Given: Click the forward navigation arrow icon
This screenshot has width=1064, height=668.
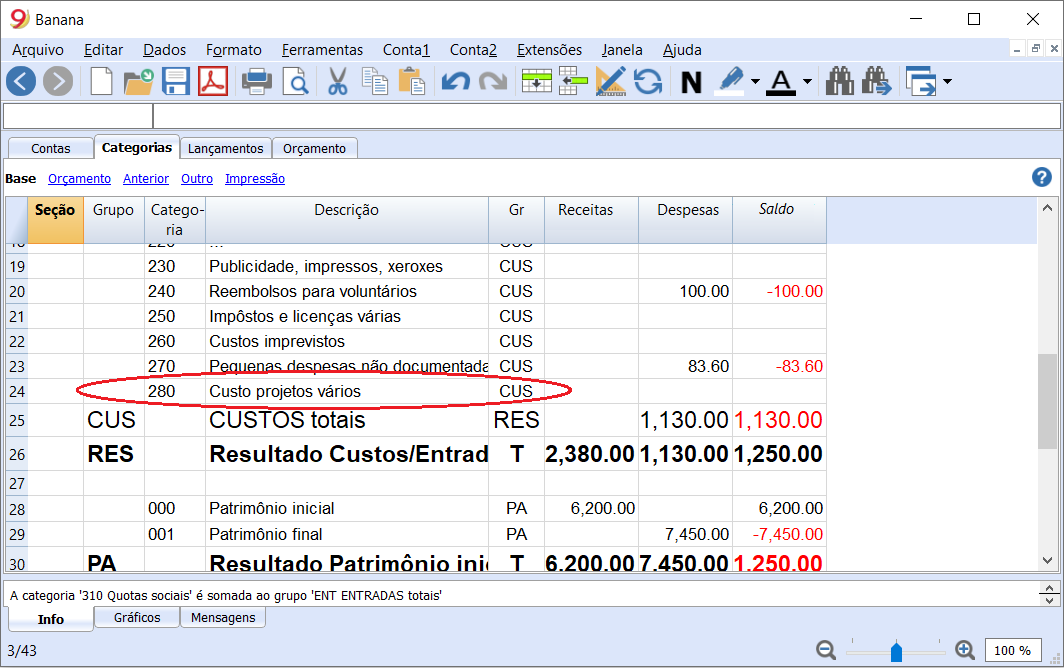Looking at the screenshot, I should coord(58,81).
